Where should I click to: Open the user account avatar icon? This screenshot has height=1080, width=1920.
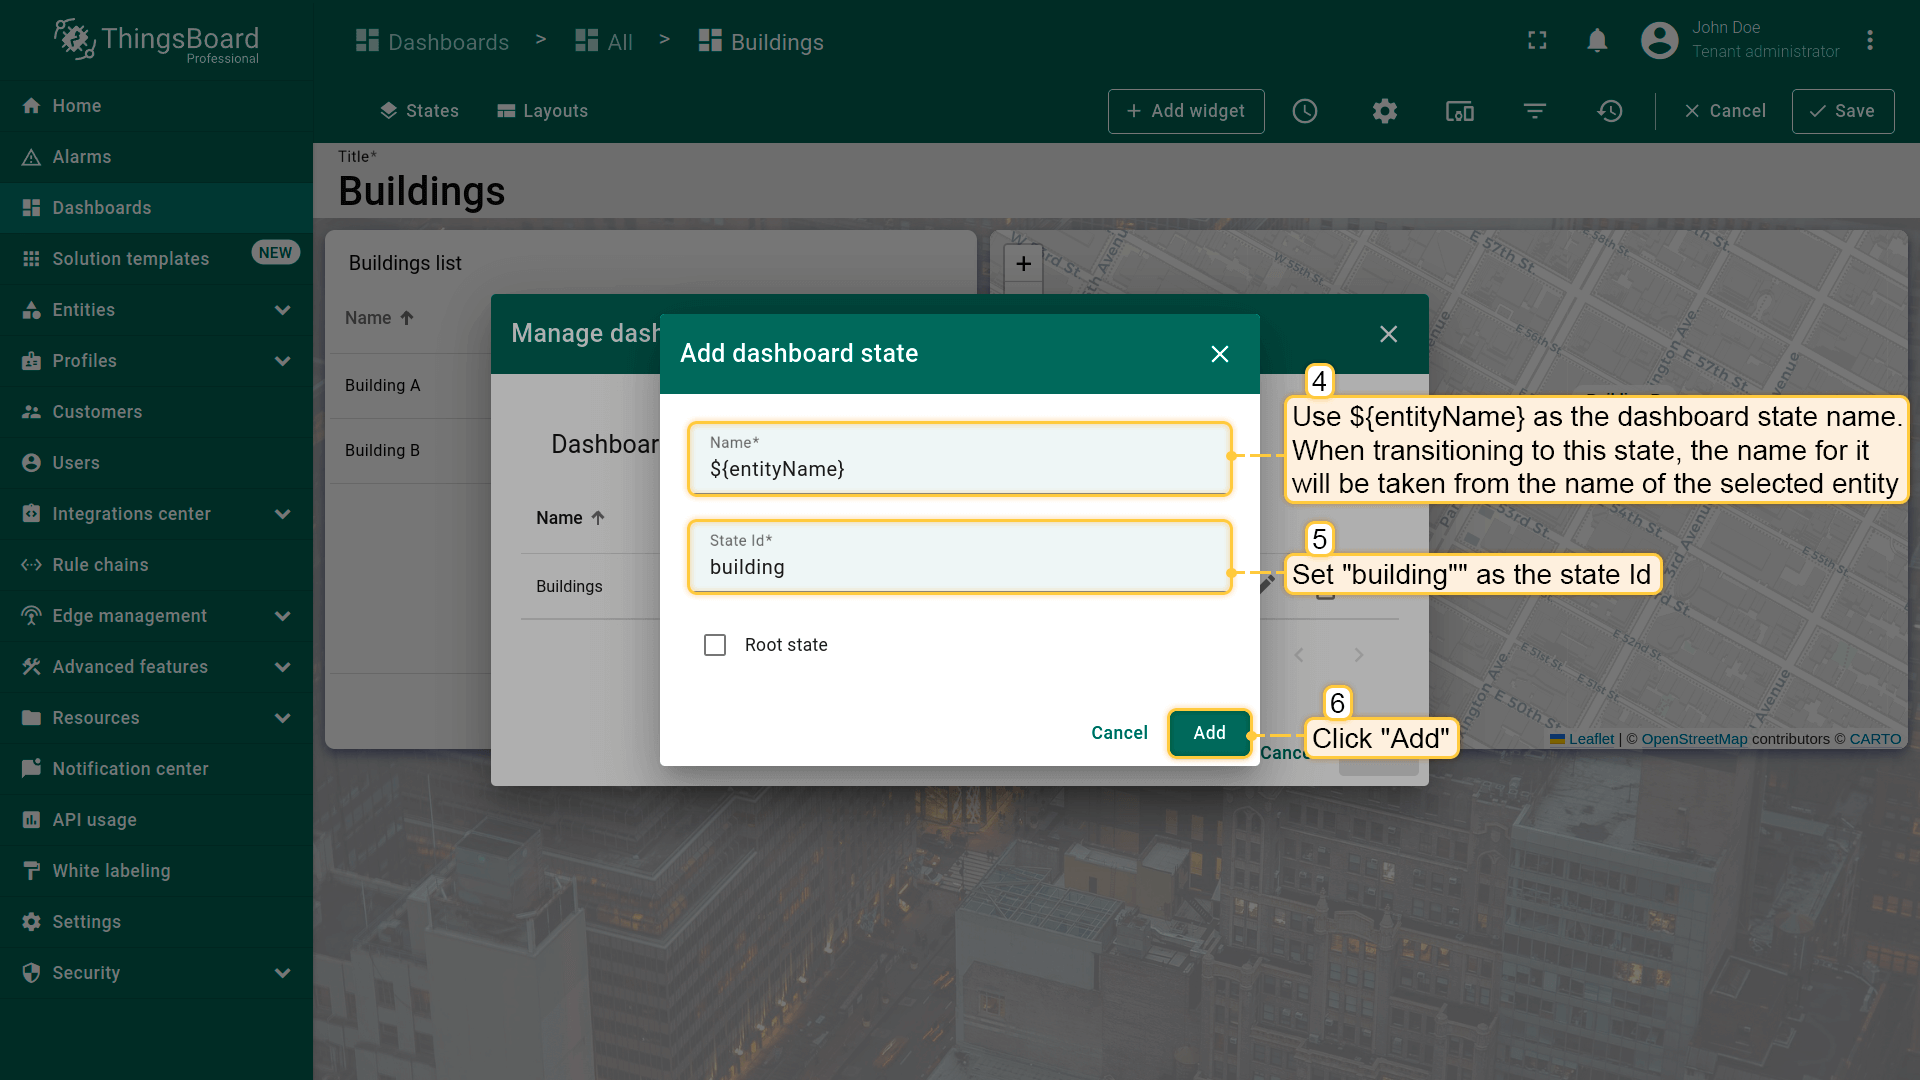tap(1659, 41)
